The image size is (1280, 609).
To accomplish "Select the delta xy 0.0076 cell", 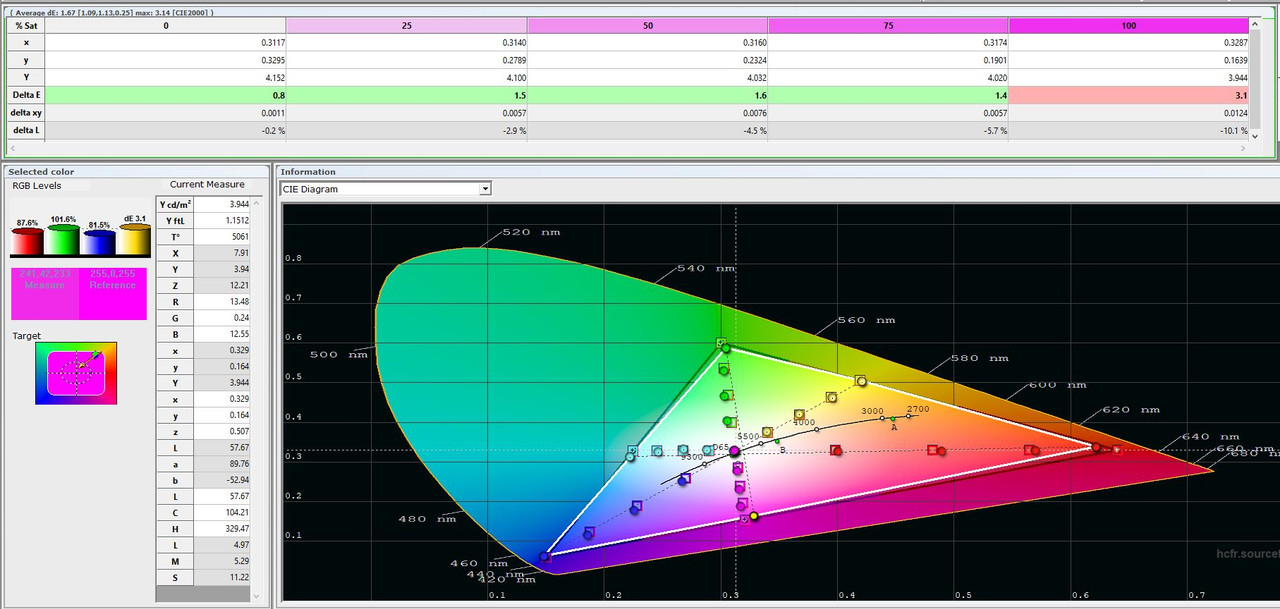I will pos(647,113).
